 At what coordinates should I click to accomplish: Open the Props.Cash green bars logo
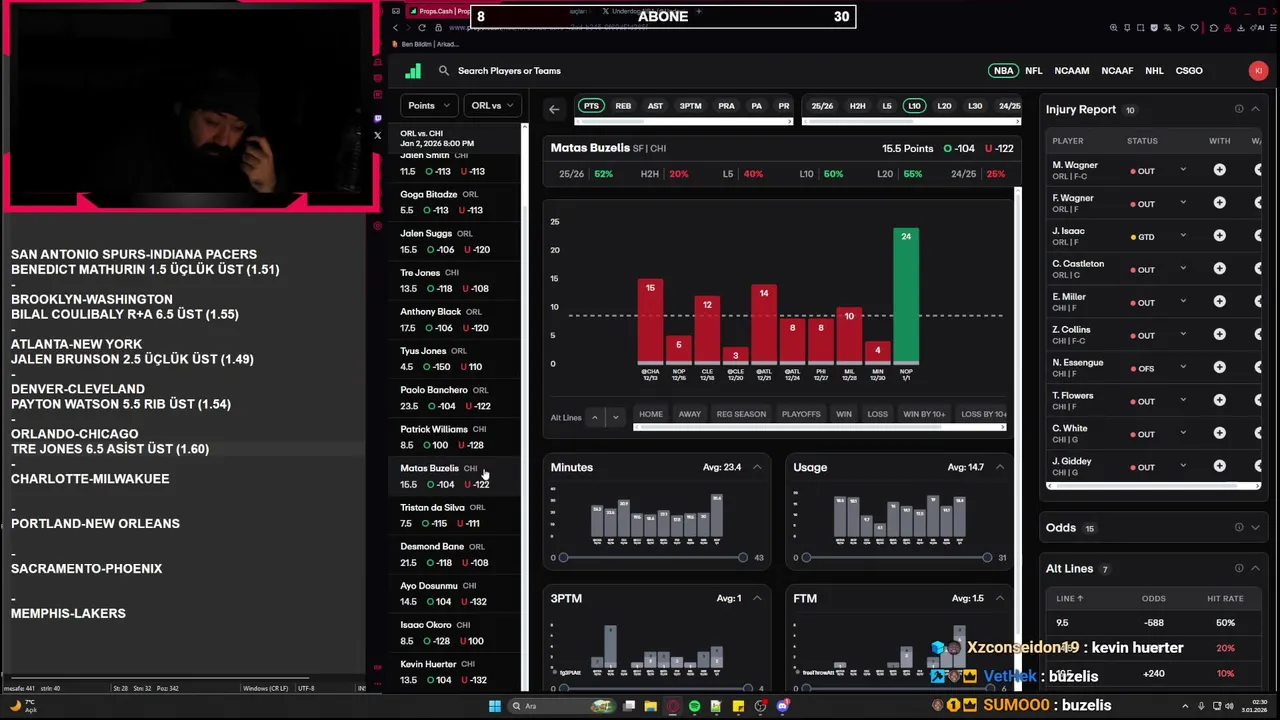click(413, 71)
